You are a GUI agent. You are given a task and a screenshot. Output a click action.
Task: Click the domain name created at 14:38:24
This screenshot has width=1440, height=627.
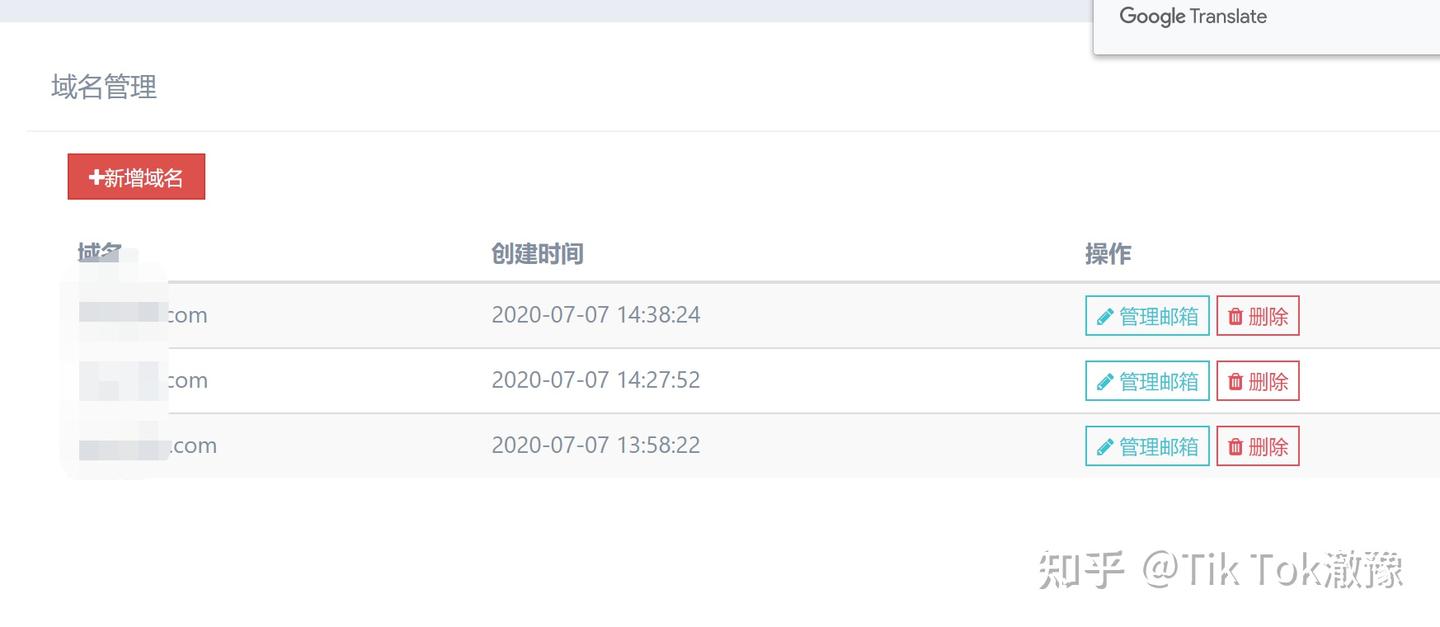tap(143, 315)
